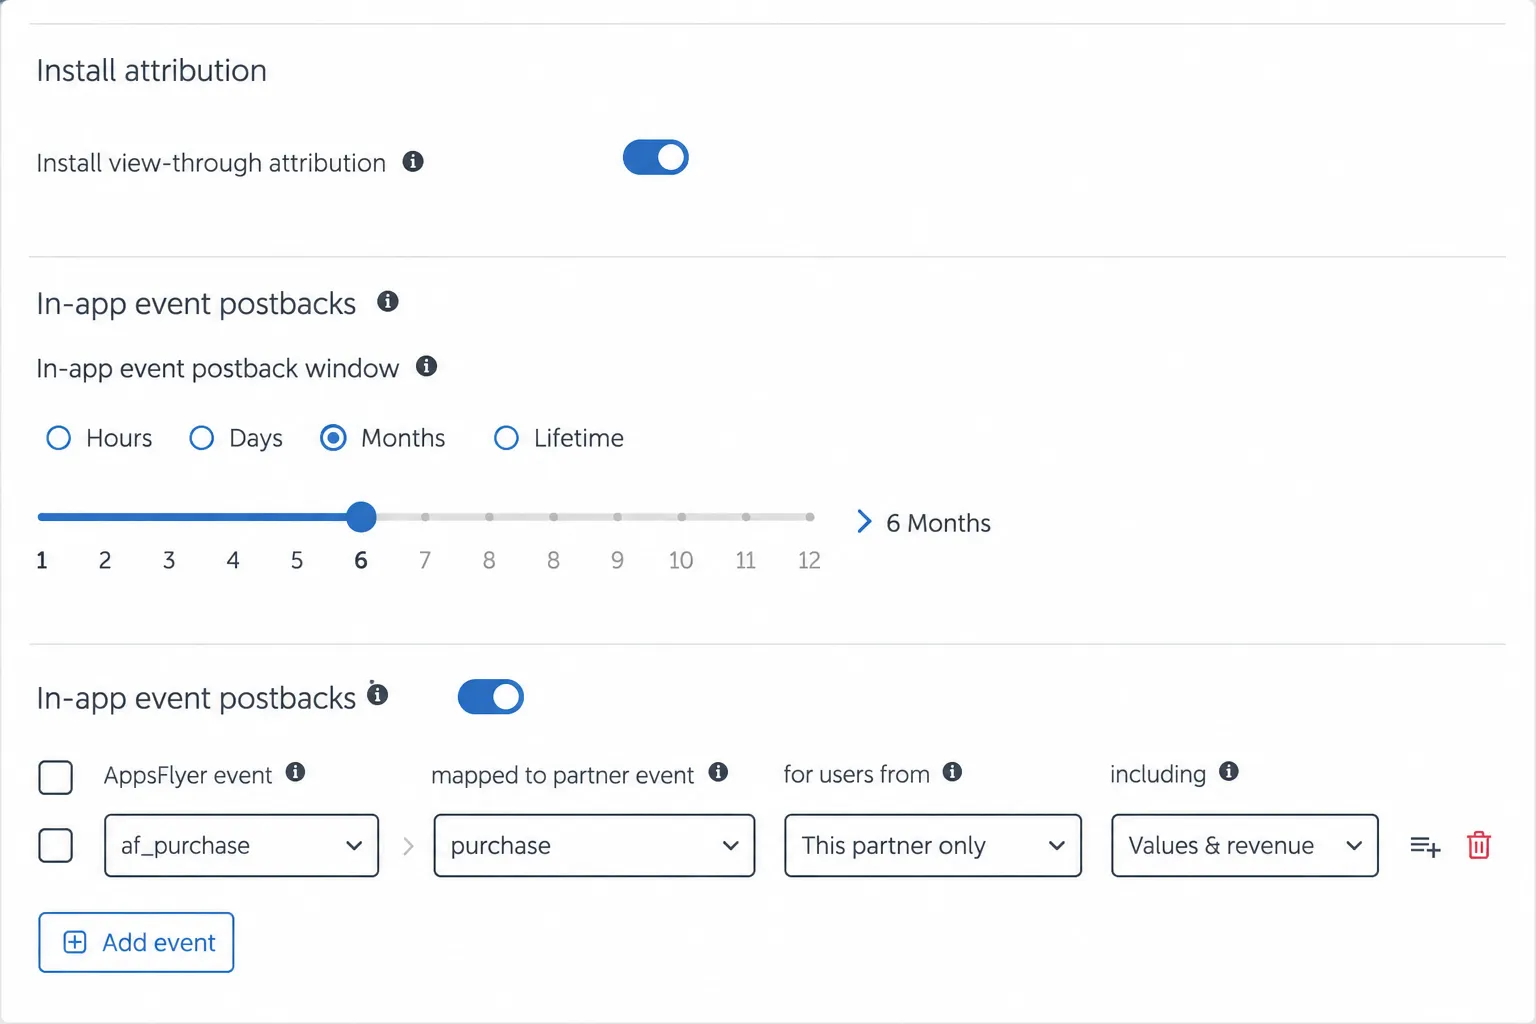Click the Add event button
Screen dimensions: 1536x1024
point(136,942)
